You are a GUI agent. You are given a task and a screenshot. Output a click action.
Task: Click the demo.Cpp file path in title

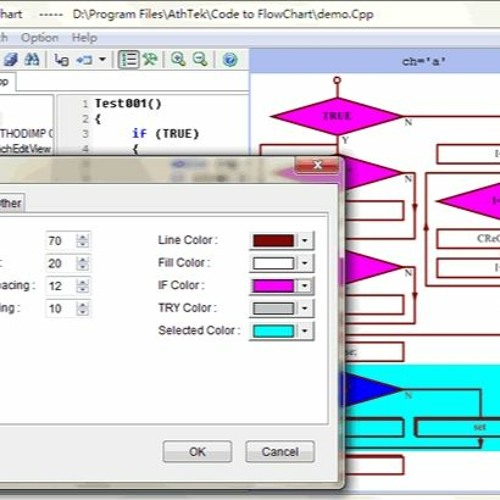[x=223, y=14]
